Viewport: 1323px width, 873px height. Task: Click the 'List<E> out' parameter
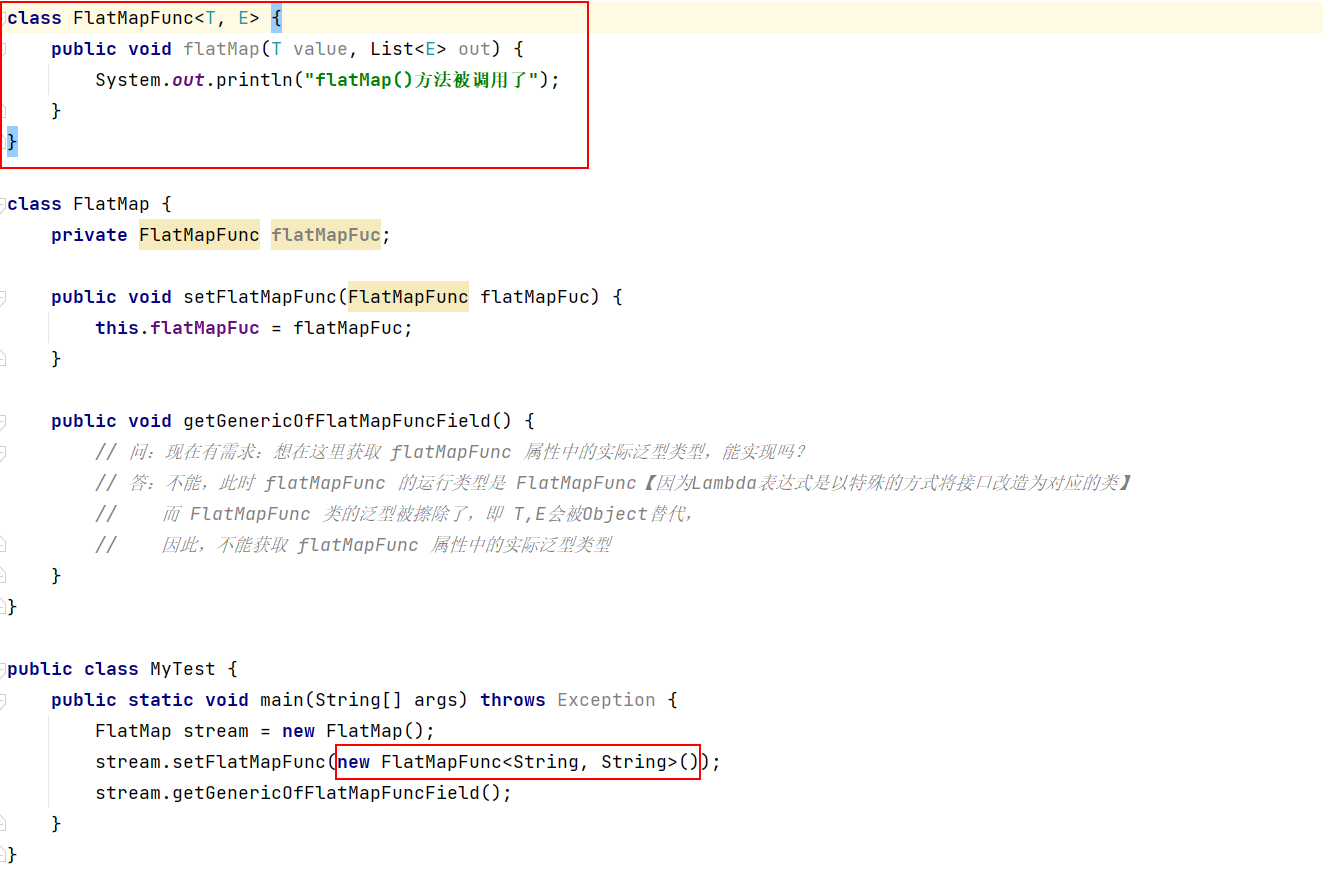431,49
